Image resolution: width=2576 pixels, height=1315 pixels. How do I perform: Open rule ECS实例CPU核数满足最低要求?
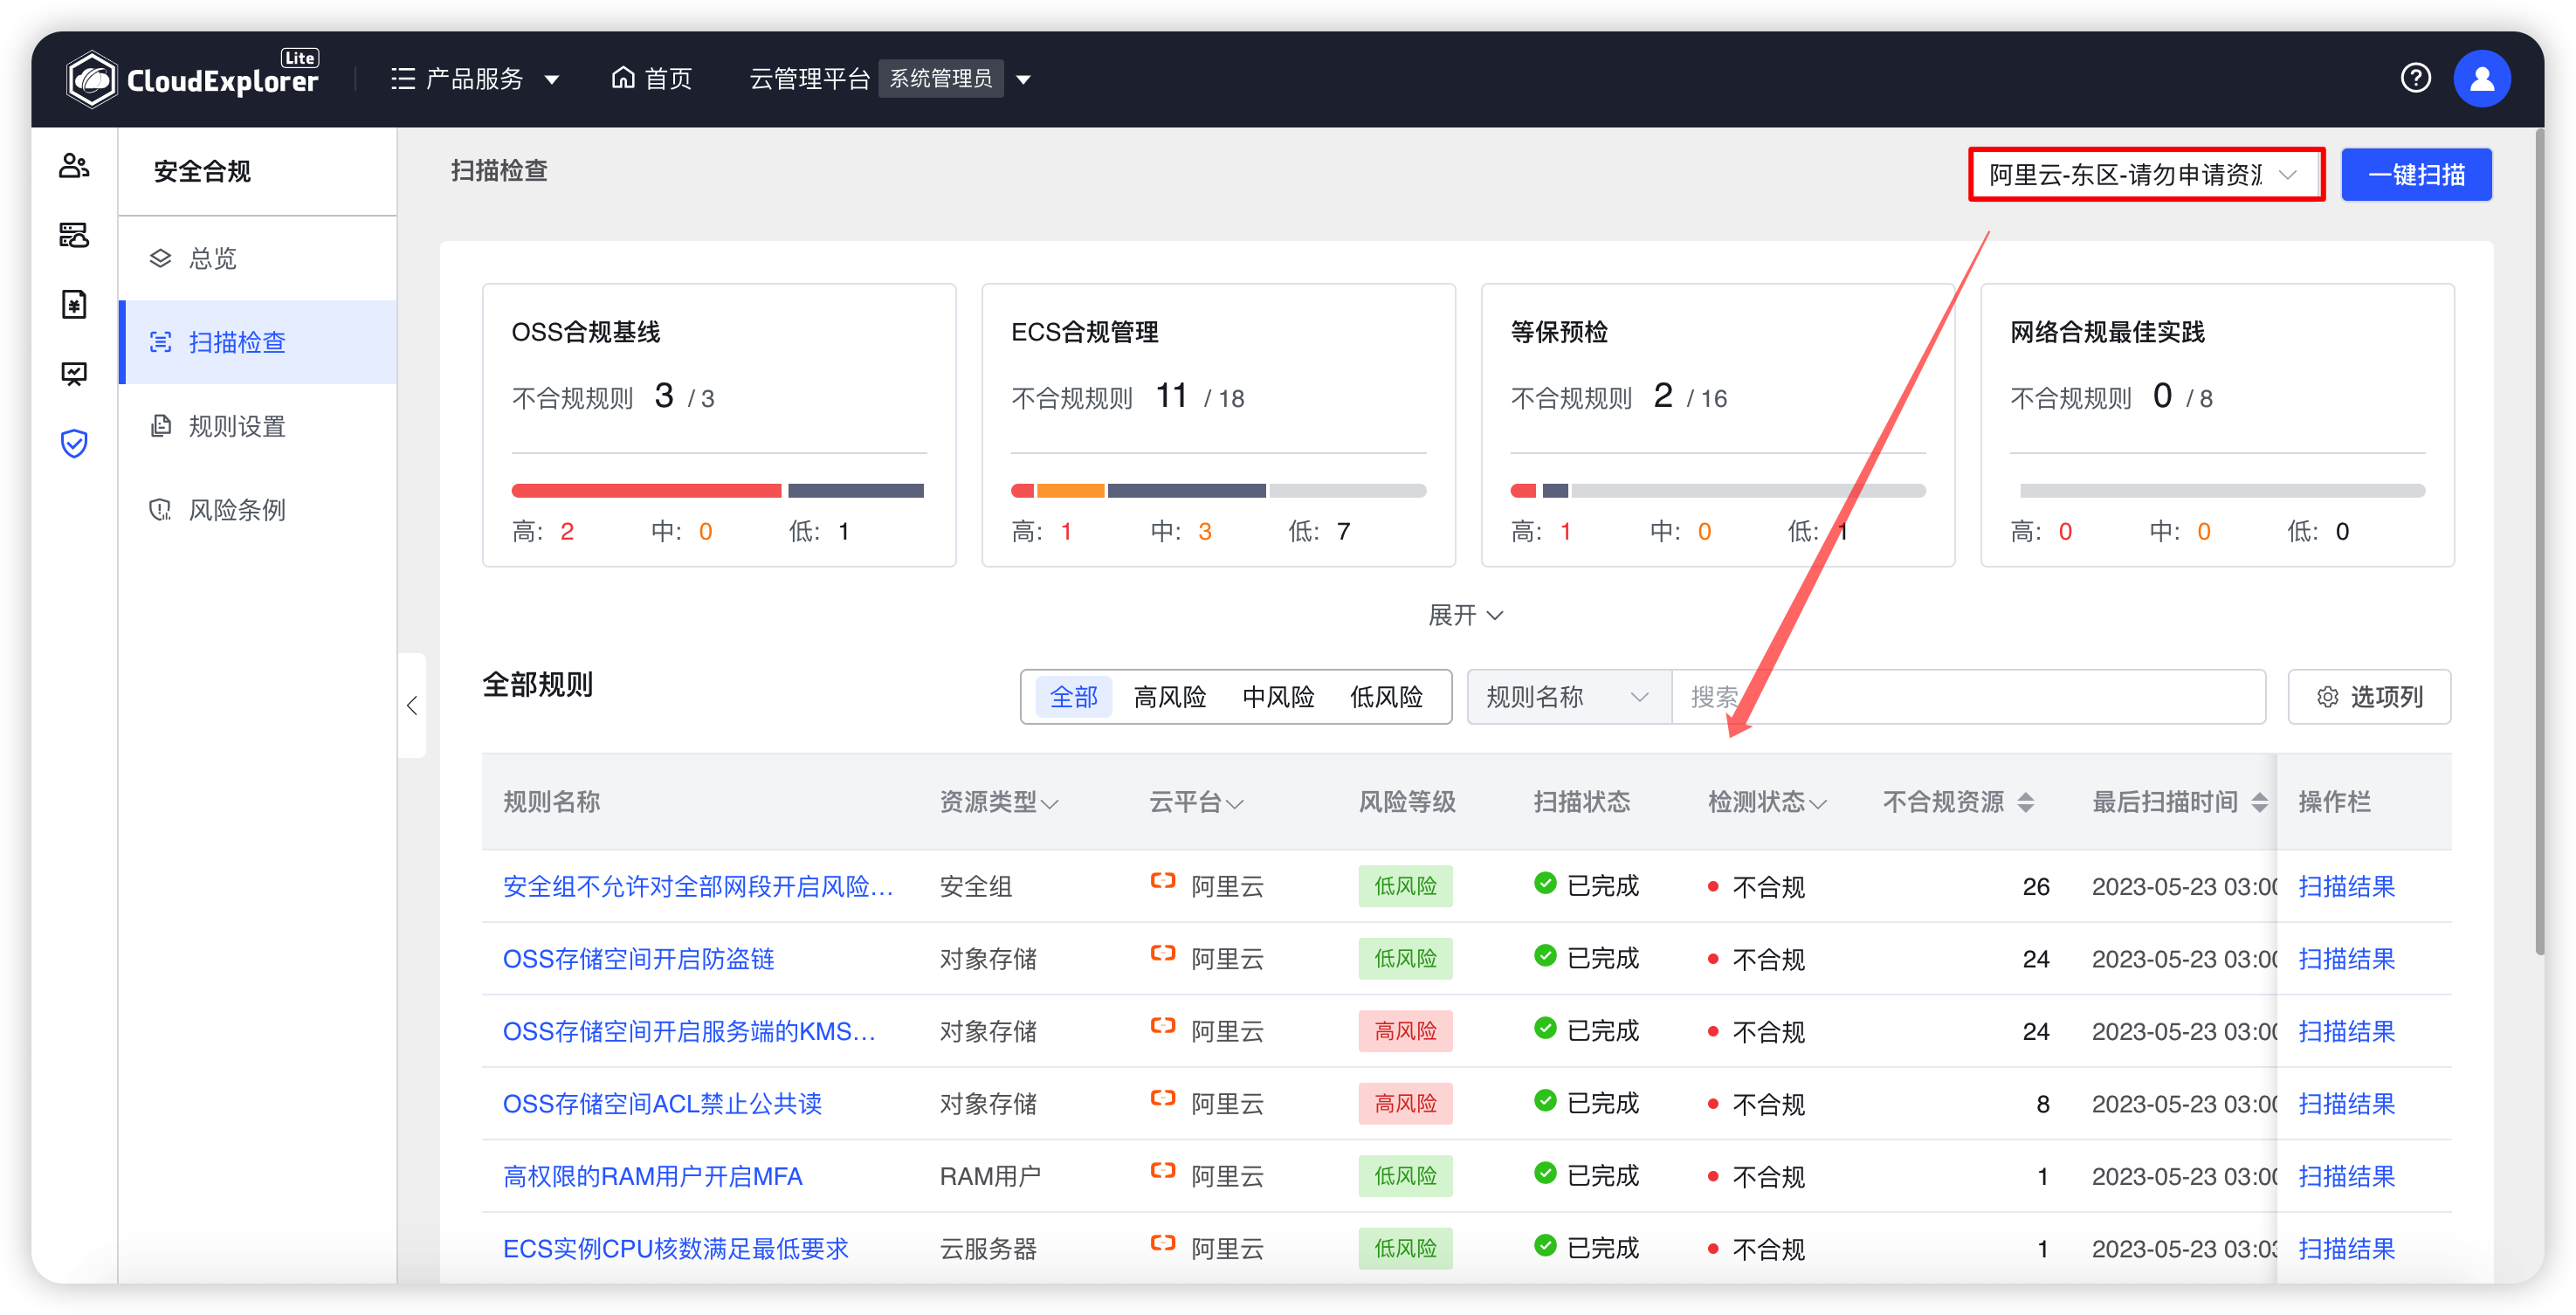[x=675, y=1248]
